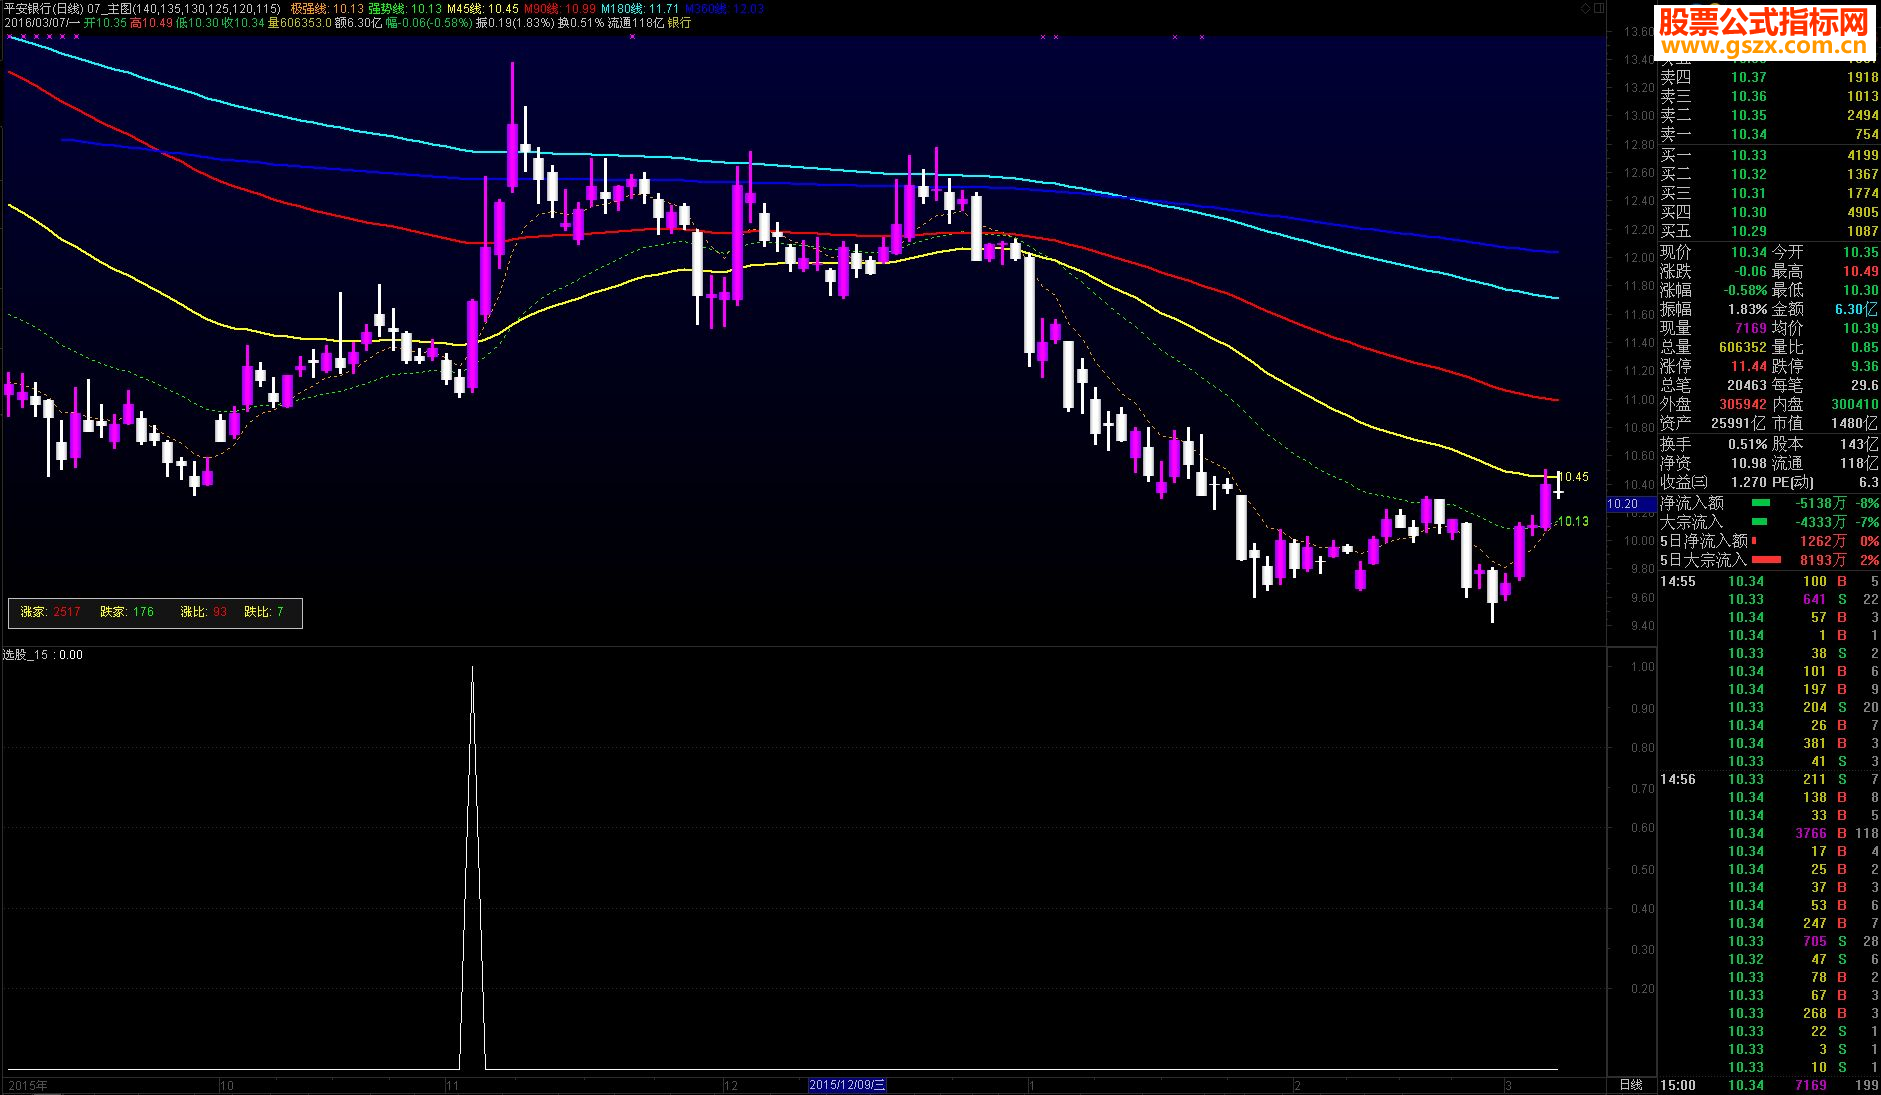
Task: Click the green 10.13 line value label
Action: (x=1575, y=521)
